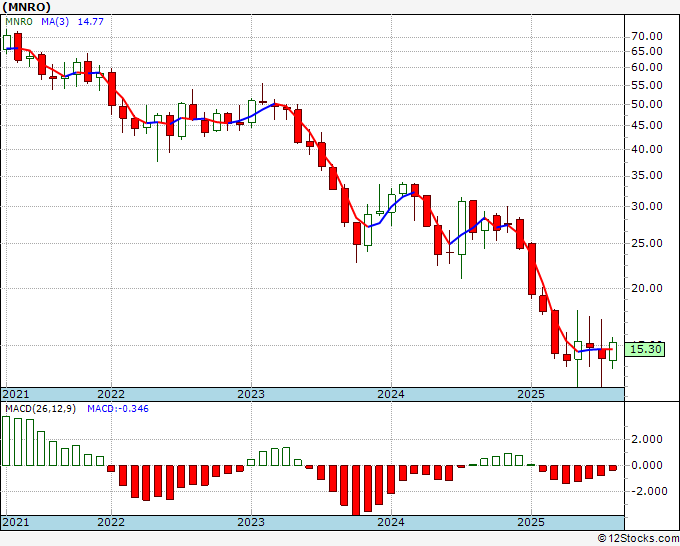Click the 2025 label on price chart axis
The height and width of the screenshot is (546, 680).
[x=531, y=394]
